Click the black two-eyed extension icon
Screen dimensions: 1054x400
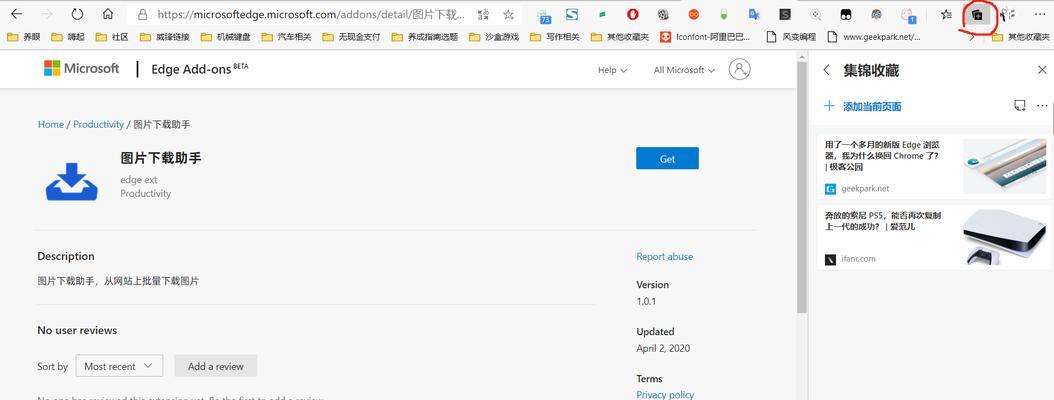[846, 14]
